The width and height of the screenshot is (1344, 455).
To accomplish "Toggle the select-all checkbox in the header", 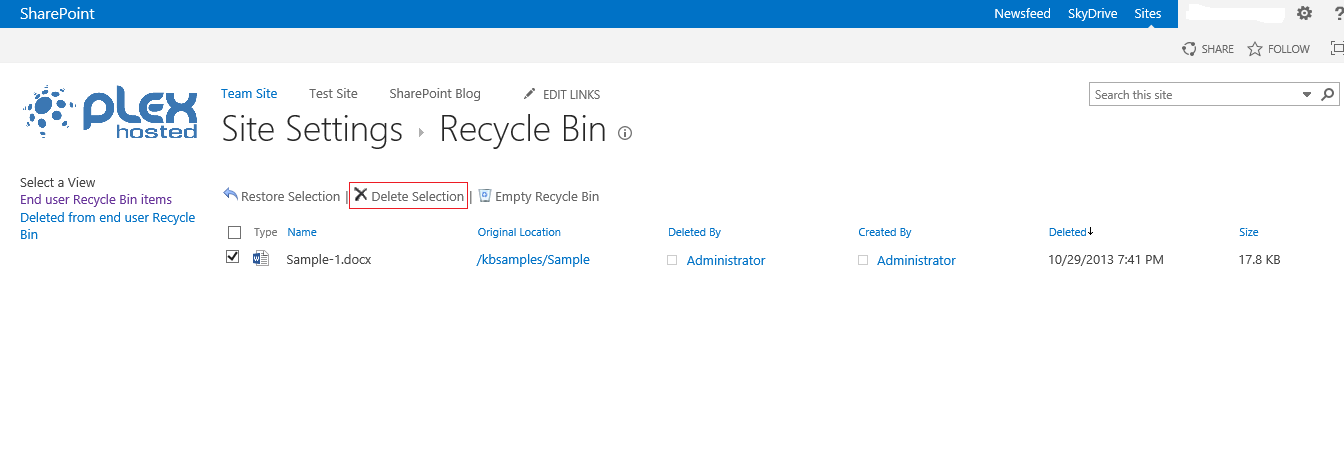I will (x=234, y=232).
